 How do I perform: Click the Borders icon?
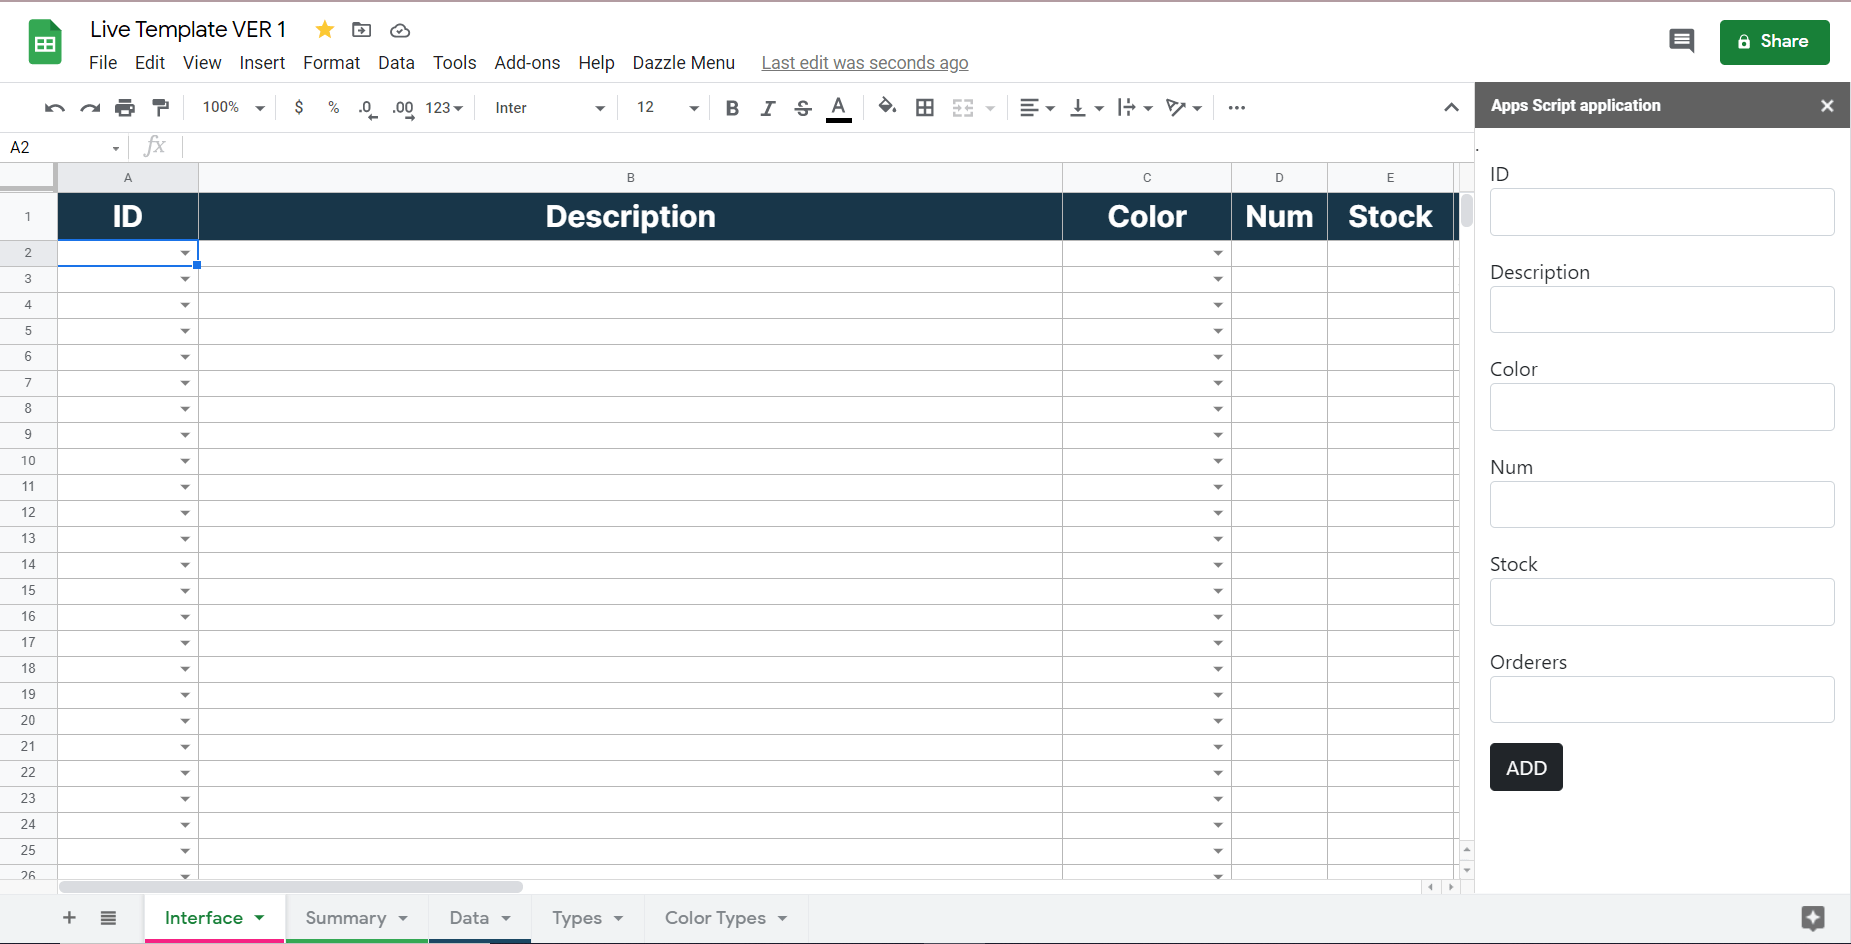[924, 107]
